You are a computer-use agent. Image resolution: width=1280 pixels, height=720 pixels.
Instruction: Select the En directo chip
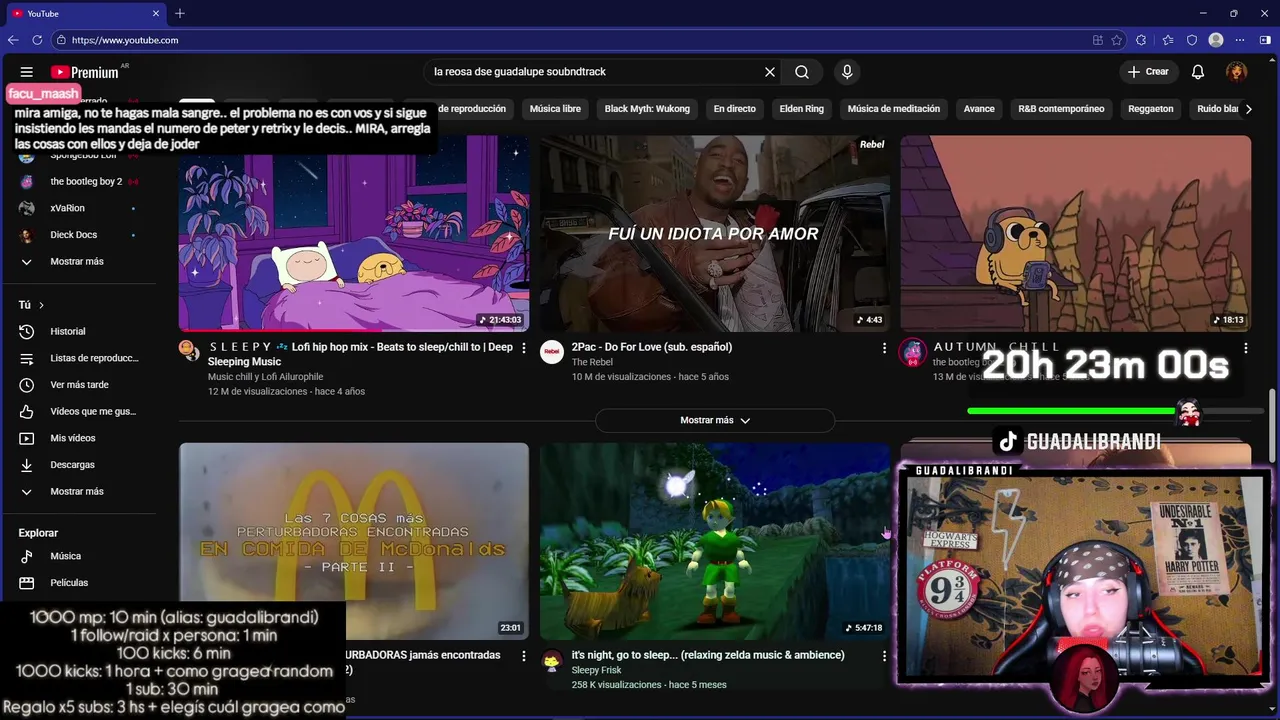point(734,109)
